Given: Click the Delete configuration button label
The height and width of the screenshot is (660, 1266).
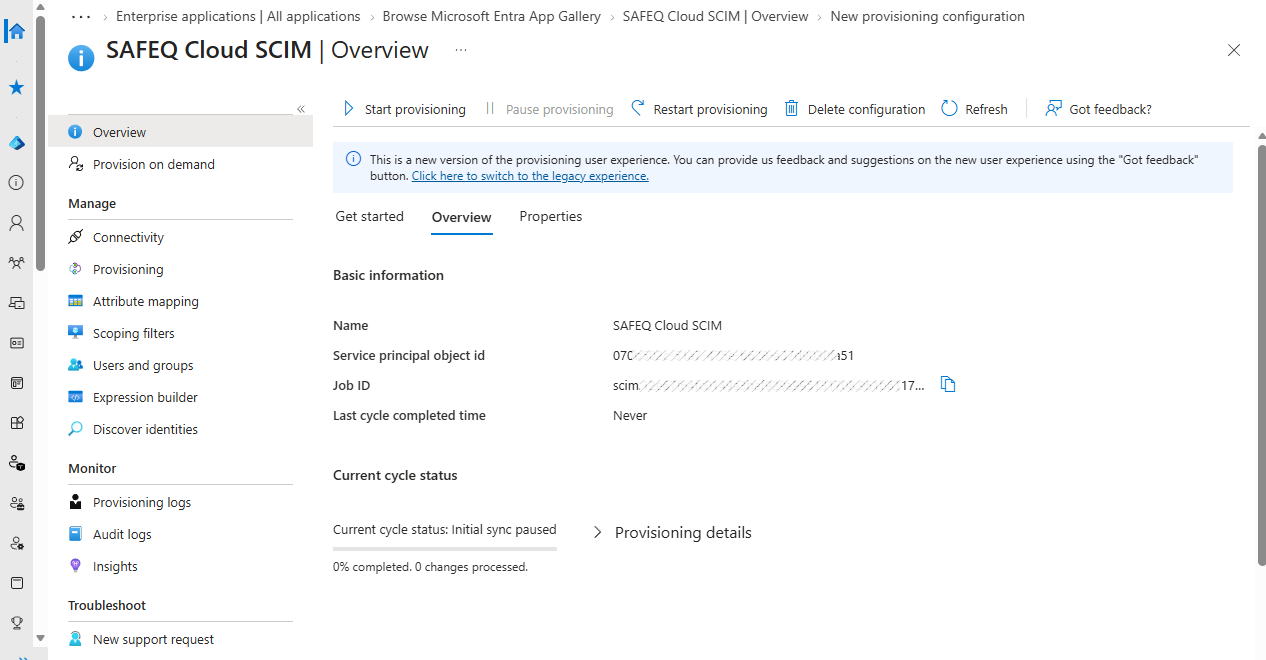Looking at the screenshot, I should click(866, 109).
